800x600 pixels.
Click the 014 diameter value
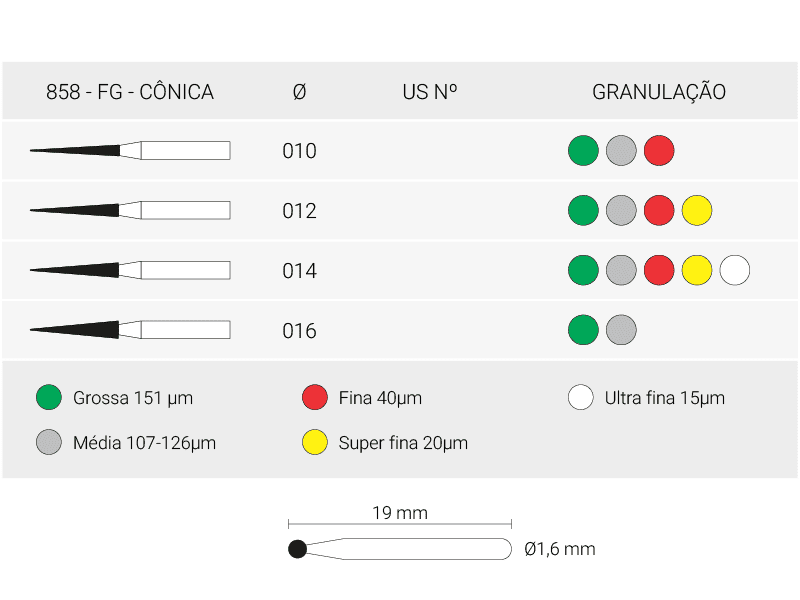point(299,270)
